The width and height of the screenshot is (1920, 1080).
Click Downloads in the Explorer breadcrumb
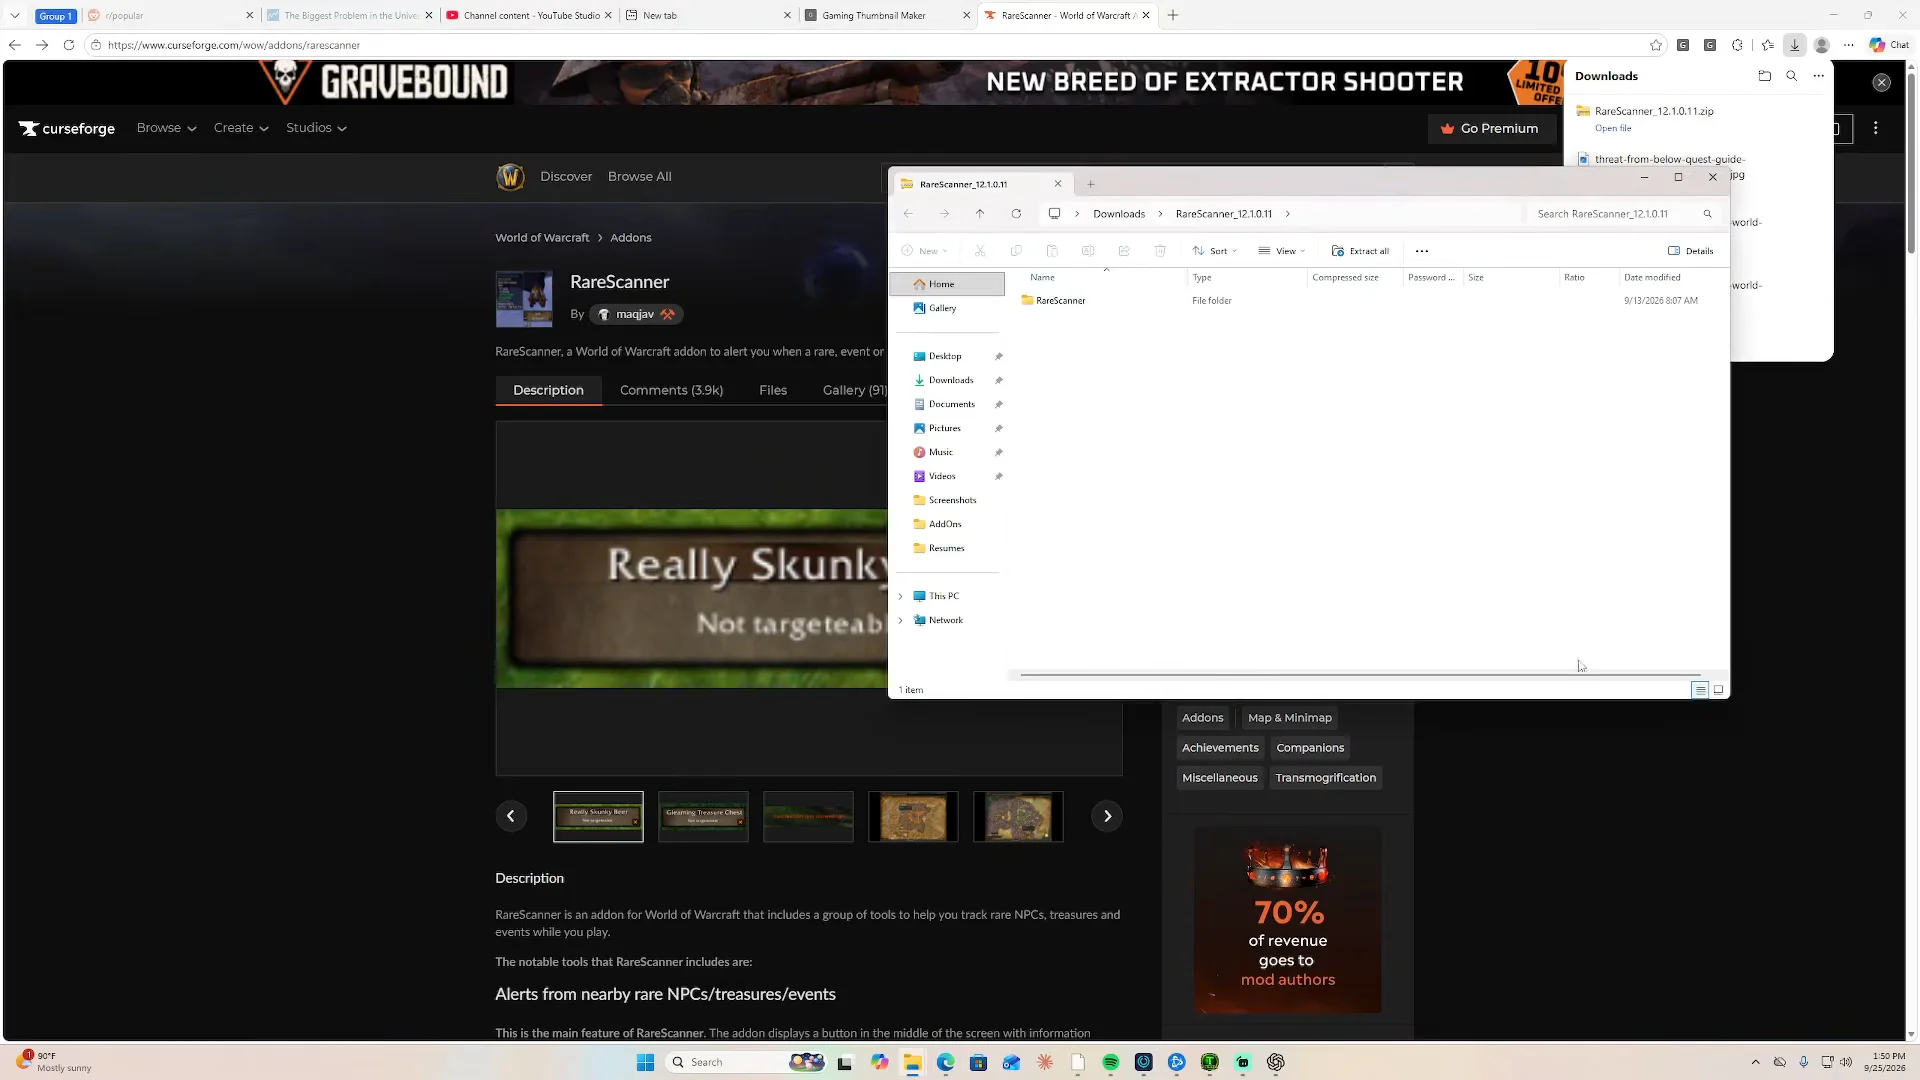click(1119, 214)
